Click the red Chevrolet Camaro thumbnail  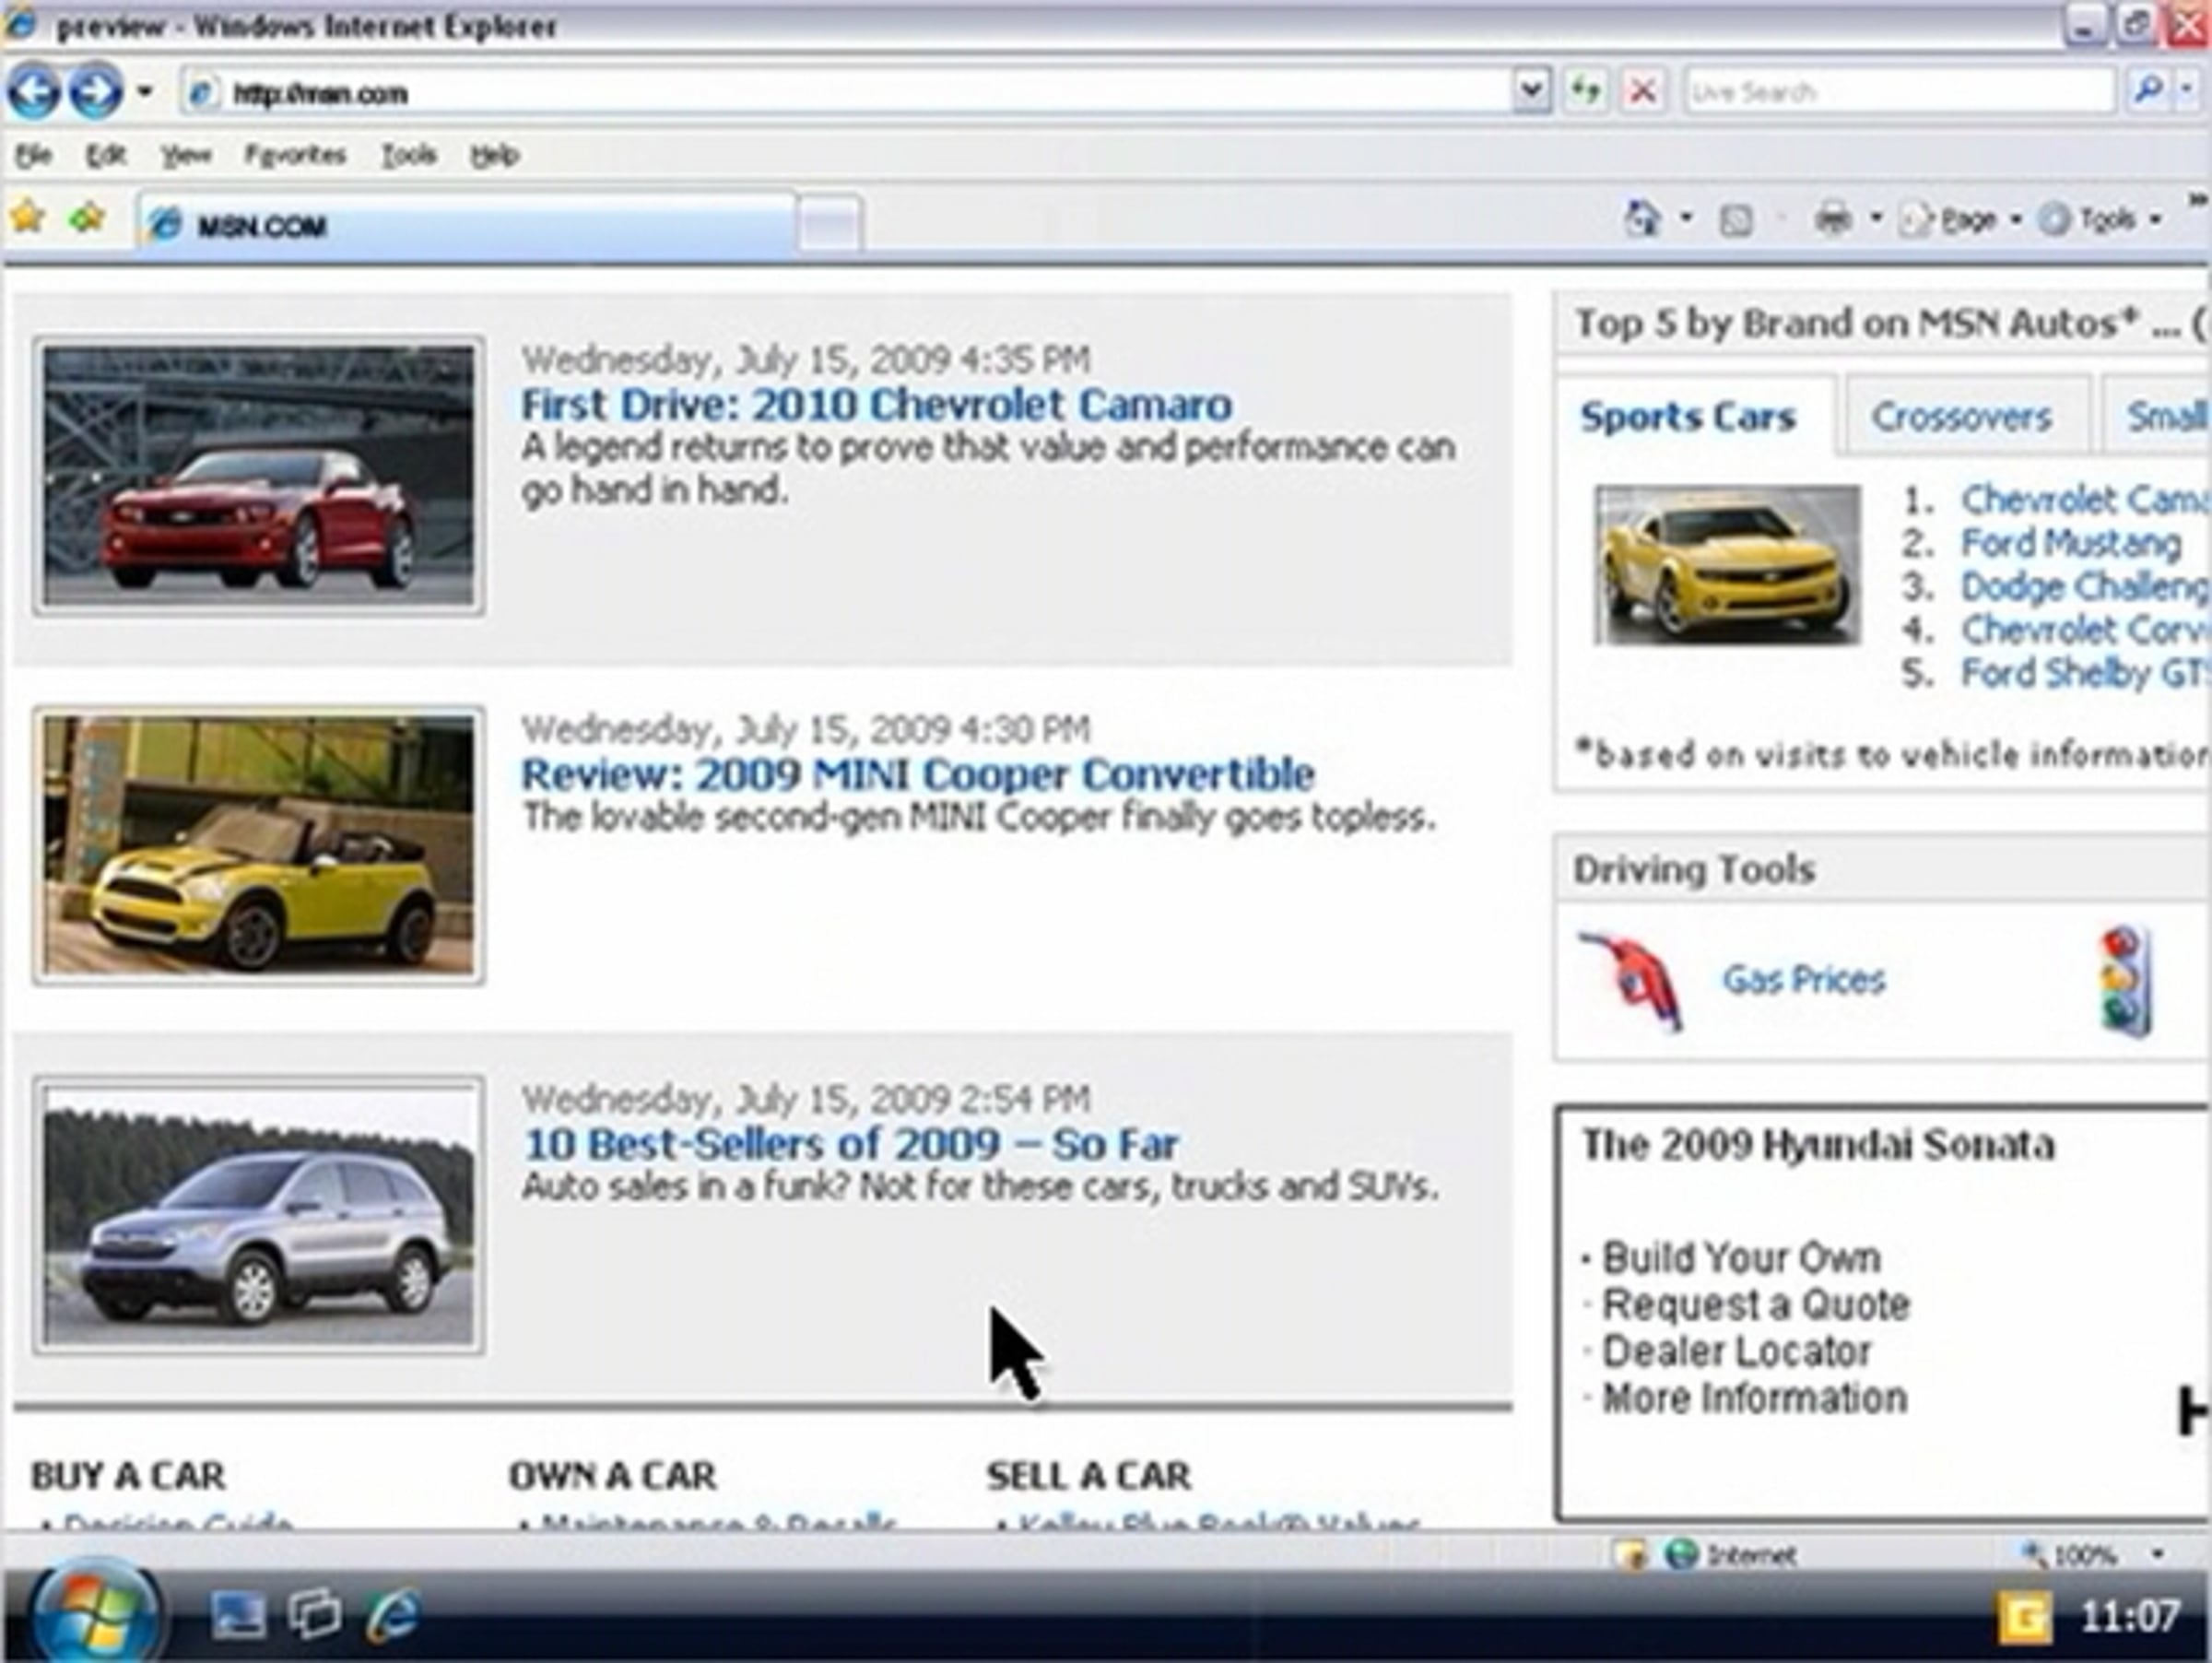click(x=259, y=476)
